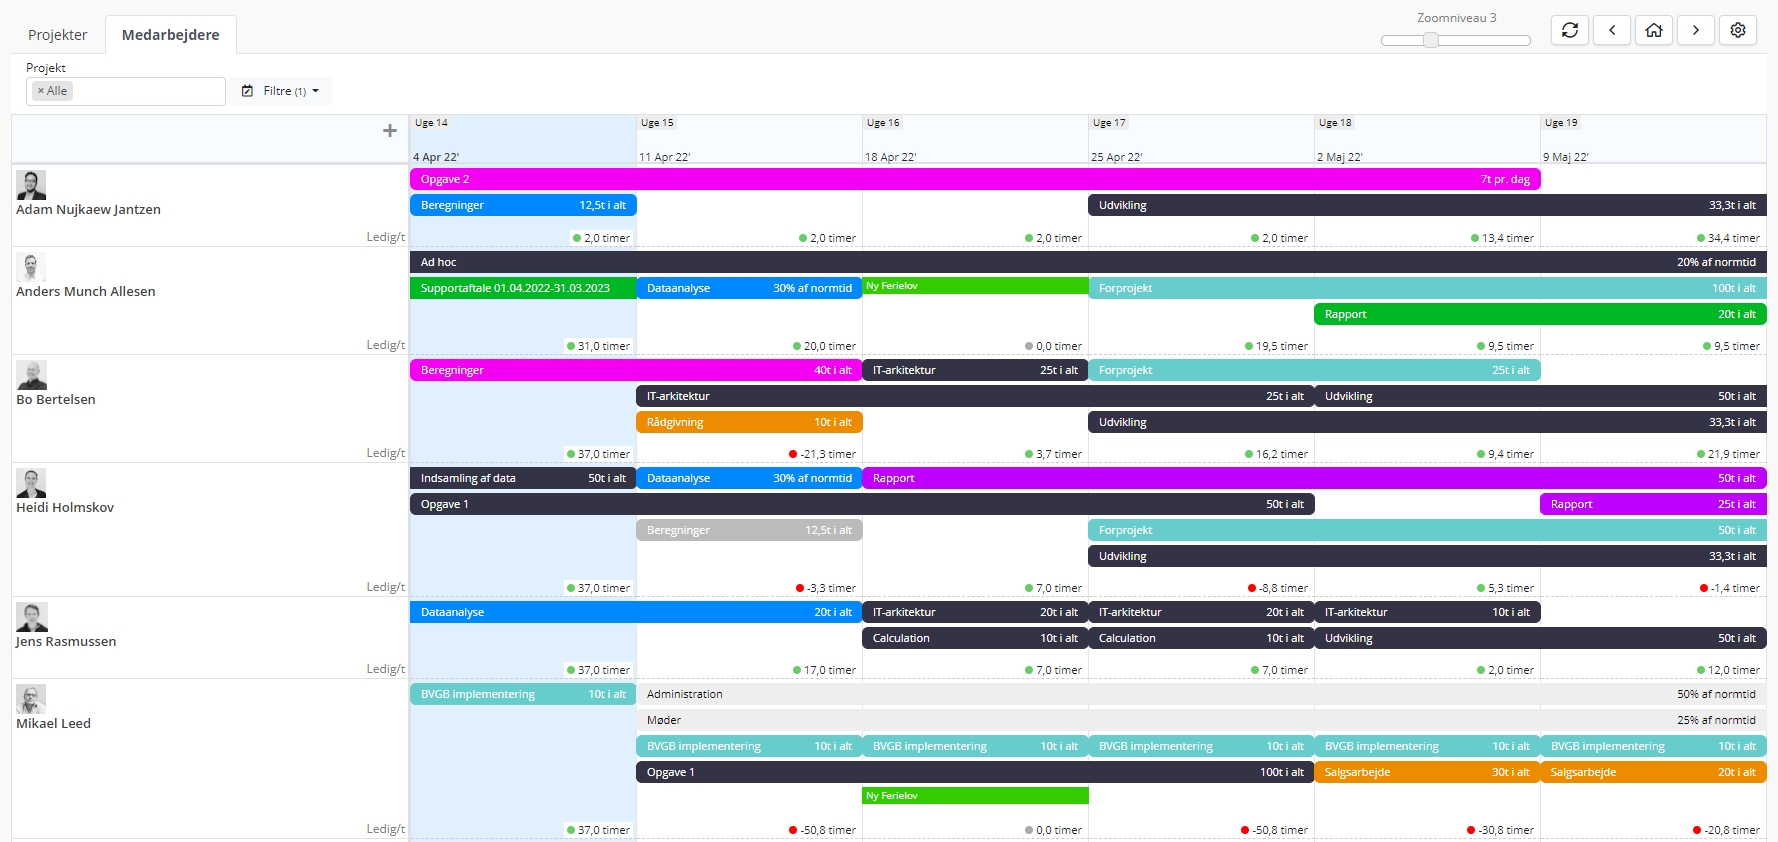Open Mikael's Opgave 1 100t bar
Image resolution: width=1778 pixels, height=842 pixels.
(x=975, y=772)
